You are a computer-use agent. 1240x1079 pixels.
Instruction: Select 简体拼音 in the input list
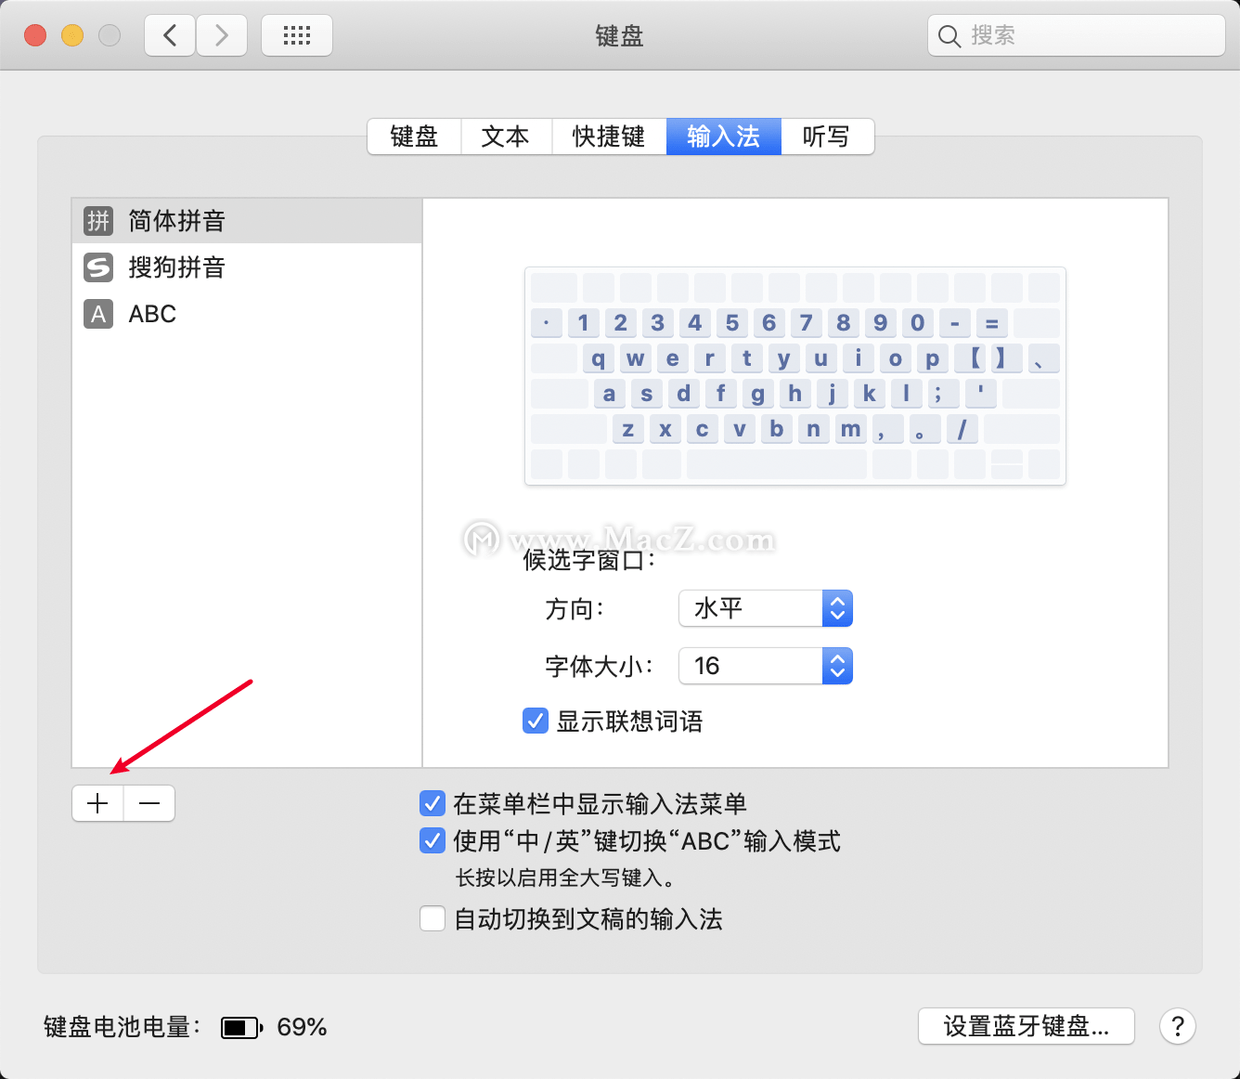tap(176, 221)
